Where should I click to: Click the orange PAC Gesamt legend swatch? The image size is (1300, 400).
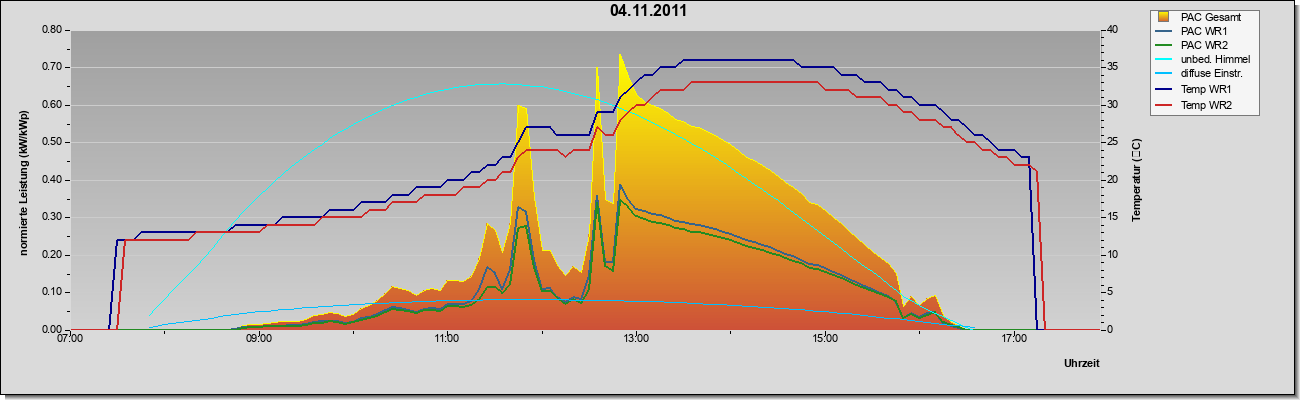(x=1165, y=17)
